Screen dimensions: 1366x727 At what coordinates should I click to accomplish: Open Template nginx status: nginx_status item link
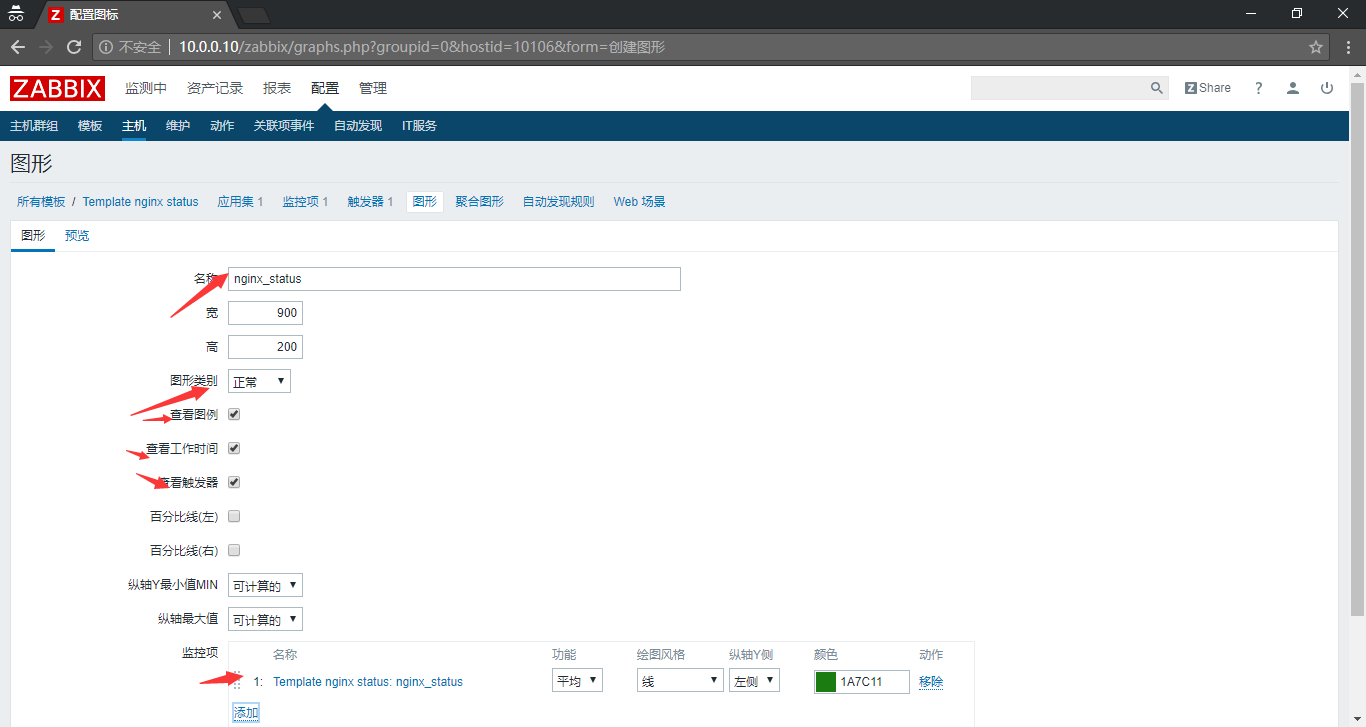click(368, 681)
